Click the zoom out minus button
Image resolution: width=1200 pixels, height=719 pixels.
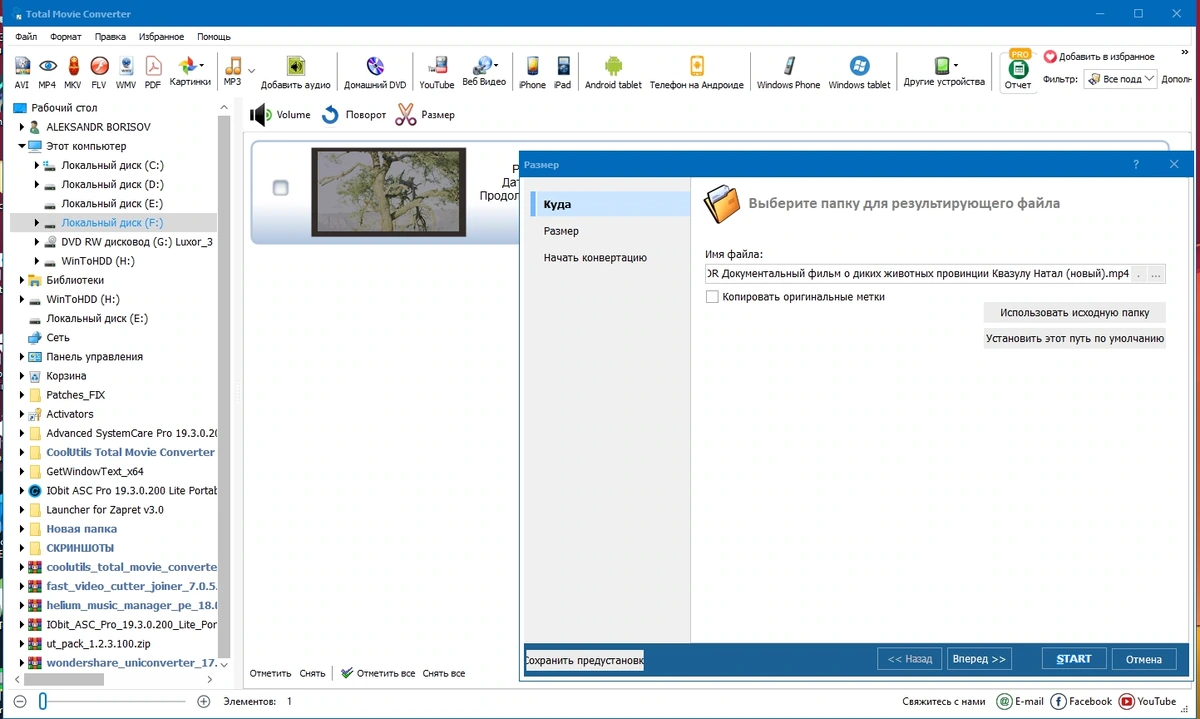(19, 702)
